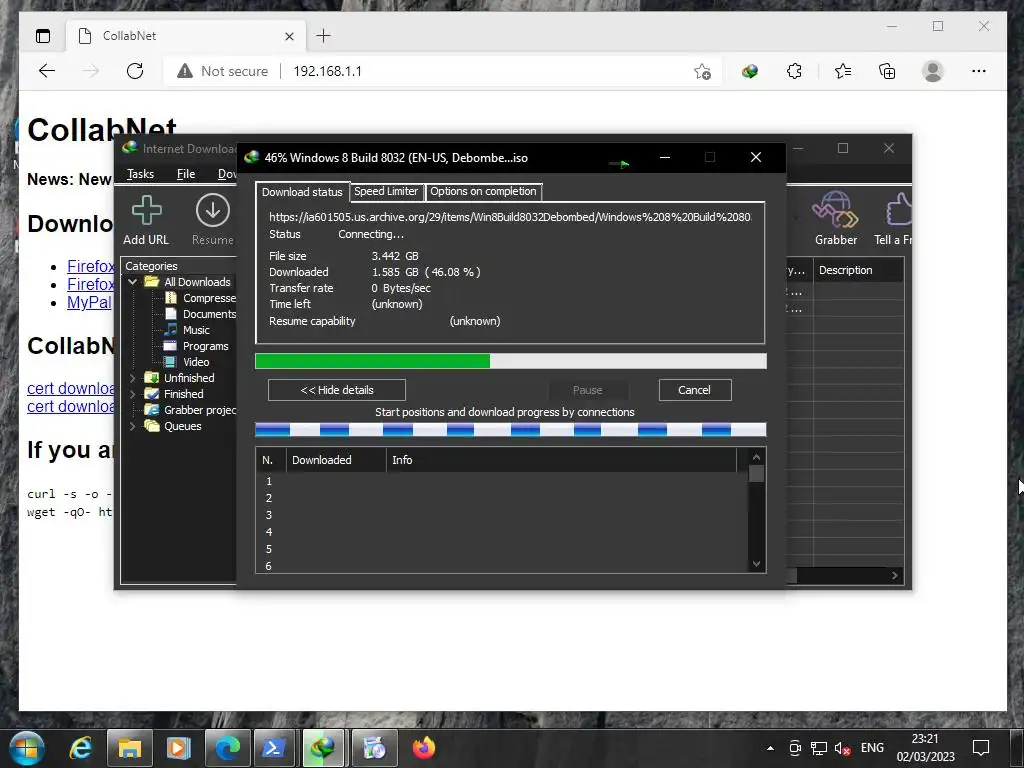
Task: Open Edge Settings and more menu
Action: click(x=978, y=71)
